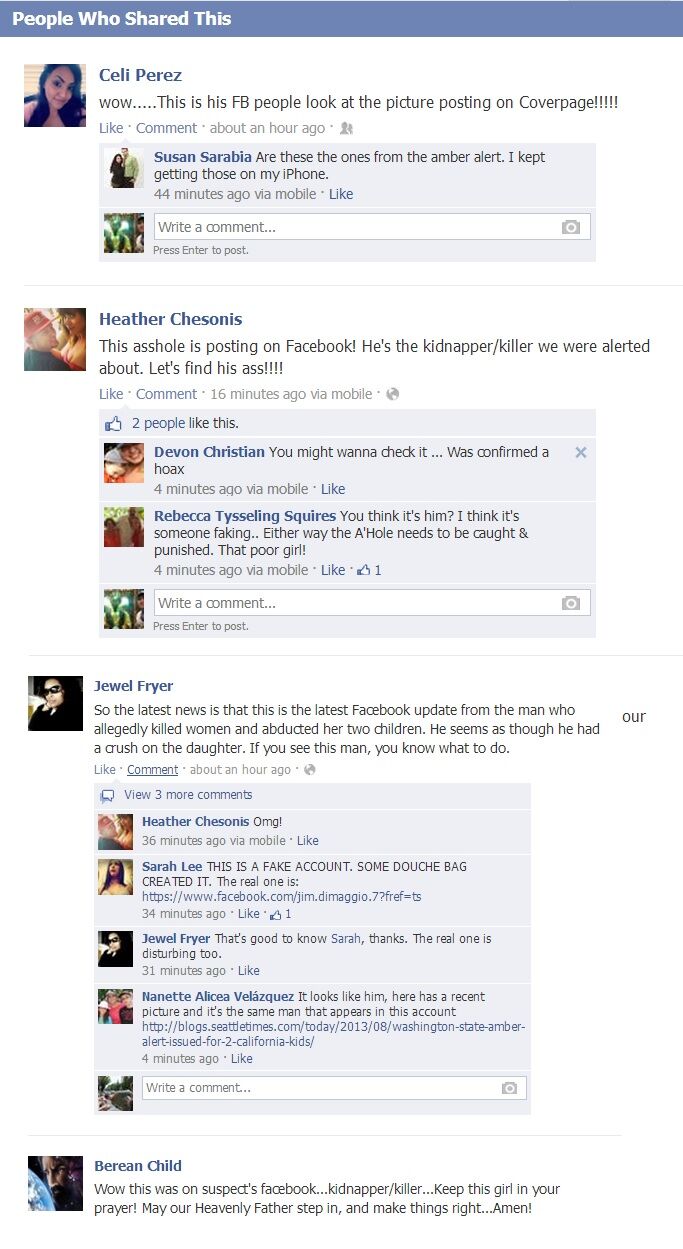Click Comment link under Jewel Fryer post
Screen dimensions: 683x1249
coord(153,770)
